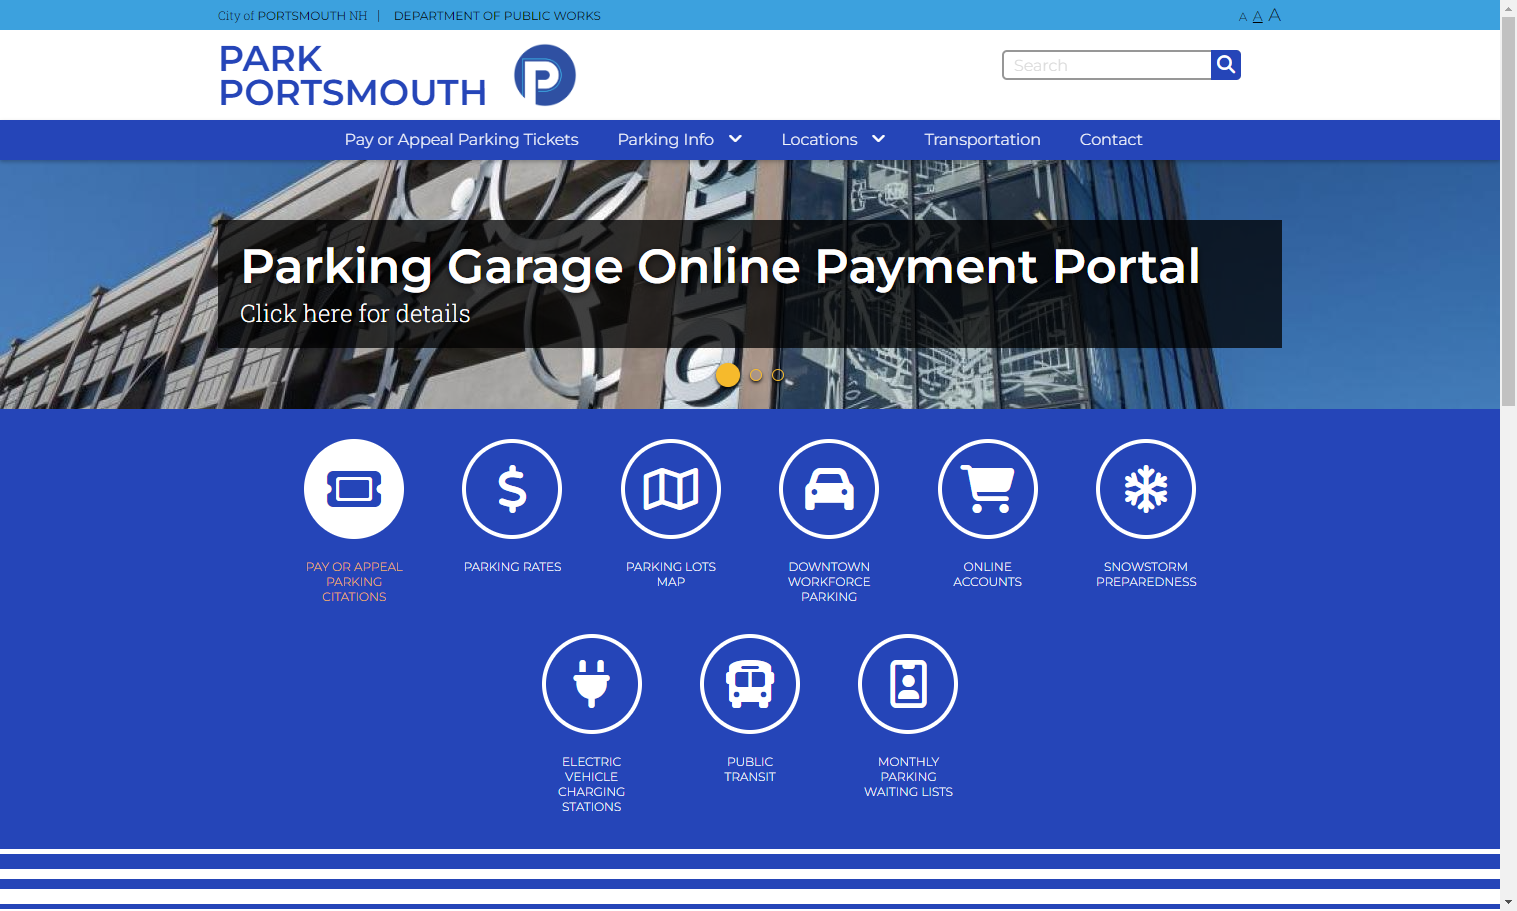The image size is (1517, 911).
Task: Click the Snowstorm Preparedness label
Action: [1146, 574]
